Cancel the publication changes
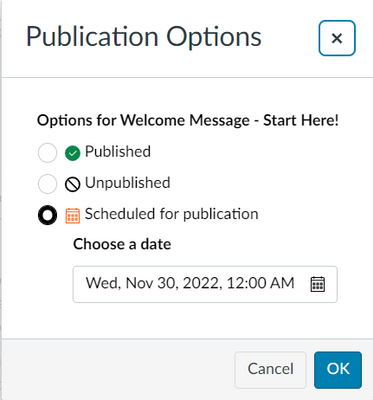The width and height of the screenshot is (373, 400). click(270, 370)
